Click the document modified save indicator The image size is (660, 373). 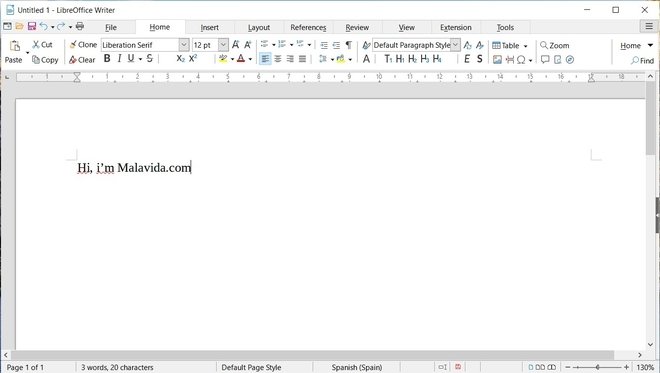click(458, 367)
